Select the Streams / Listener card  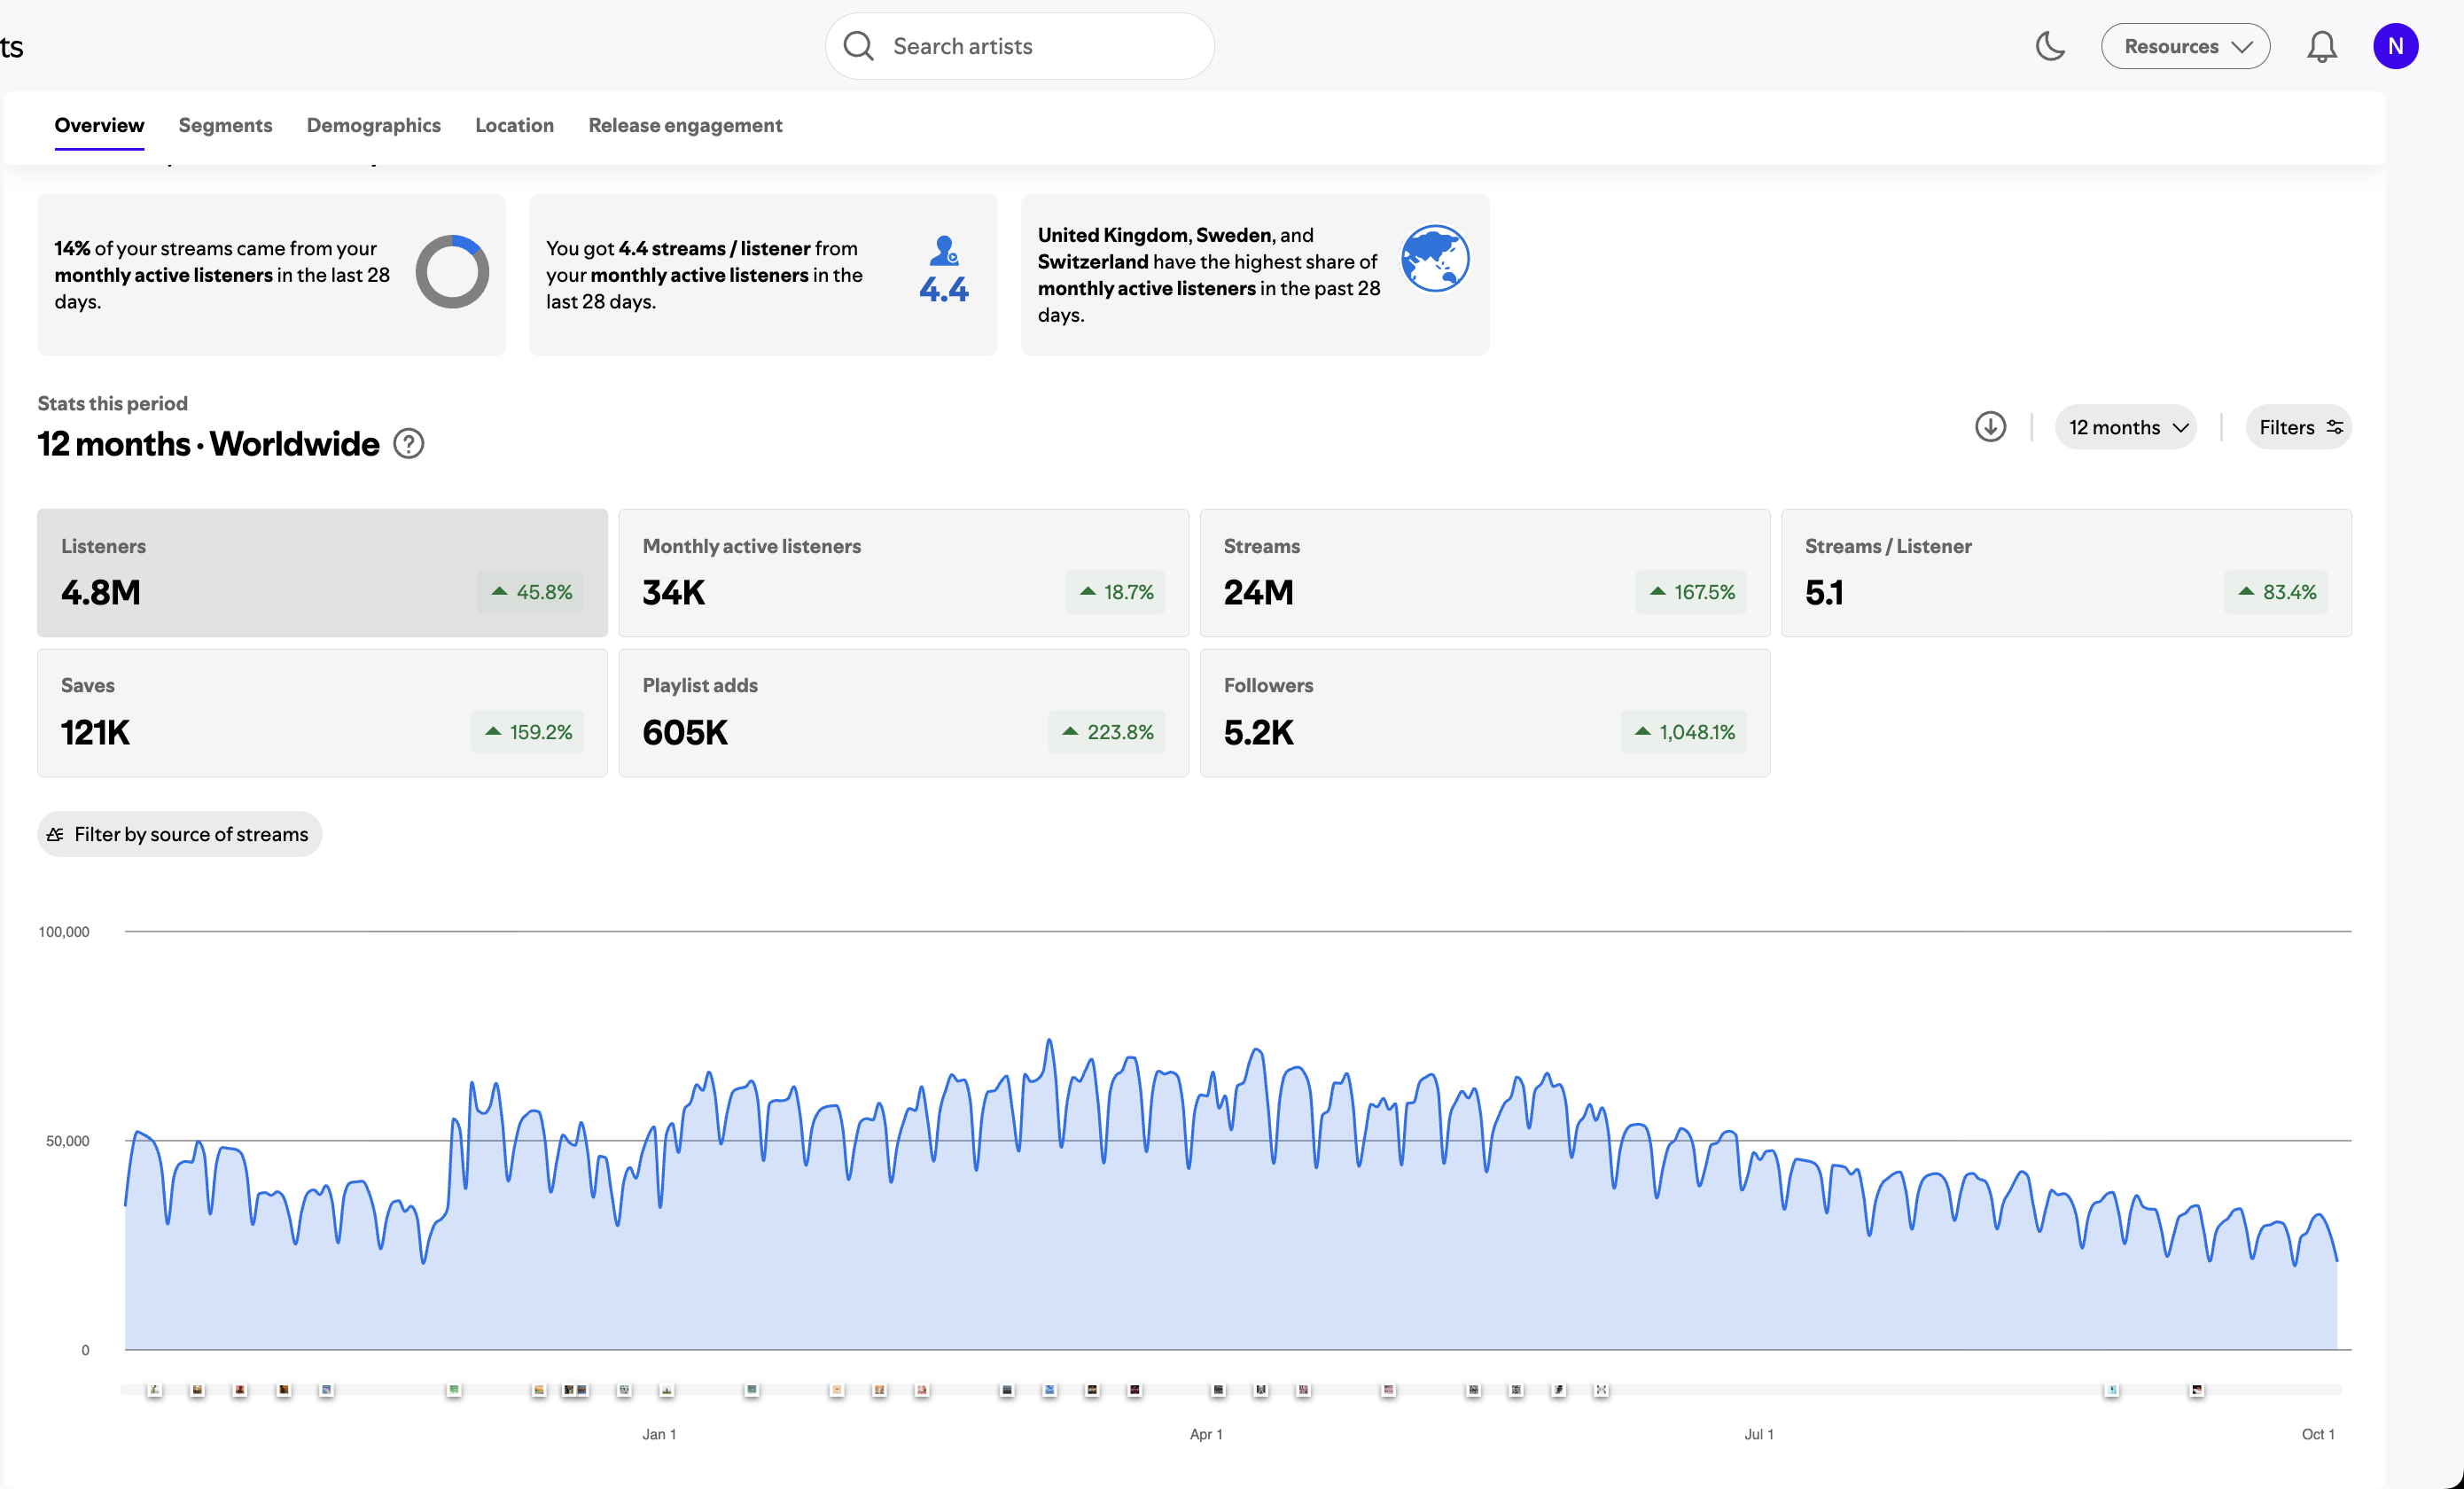2066,573
